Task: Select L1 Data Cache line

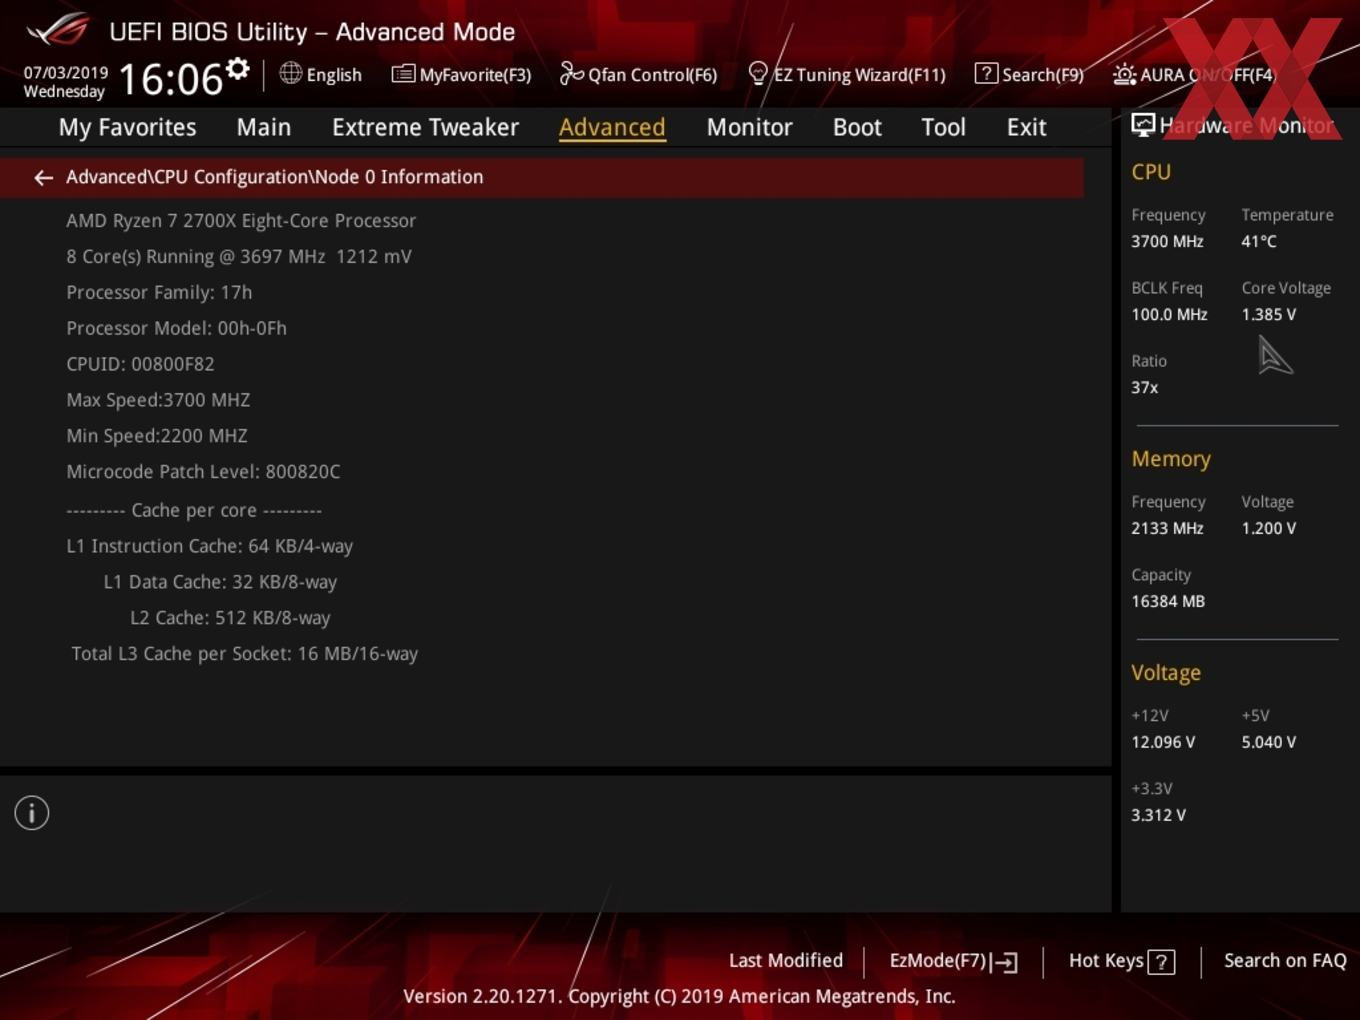Action: pyautogui.click(x=220, y=582)
